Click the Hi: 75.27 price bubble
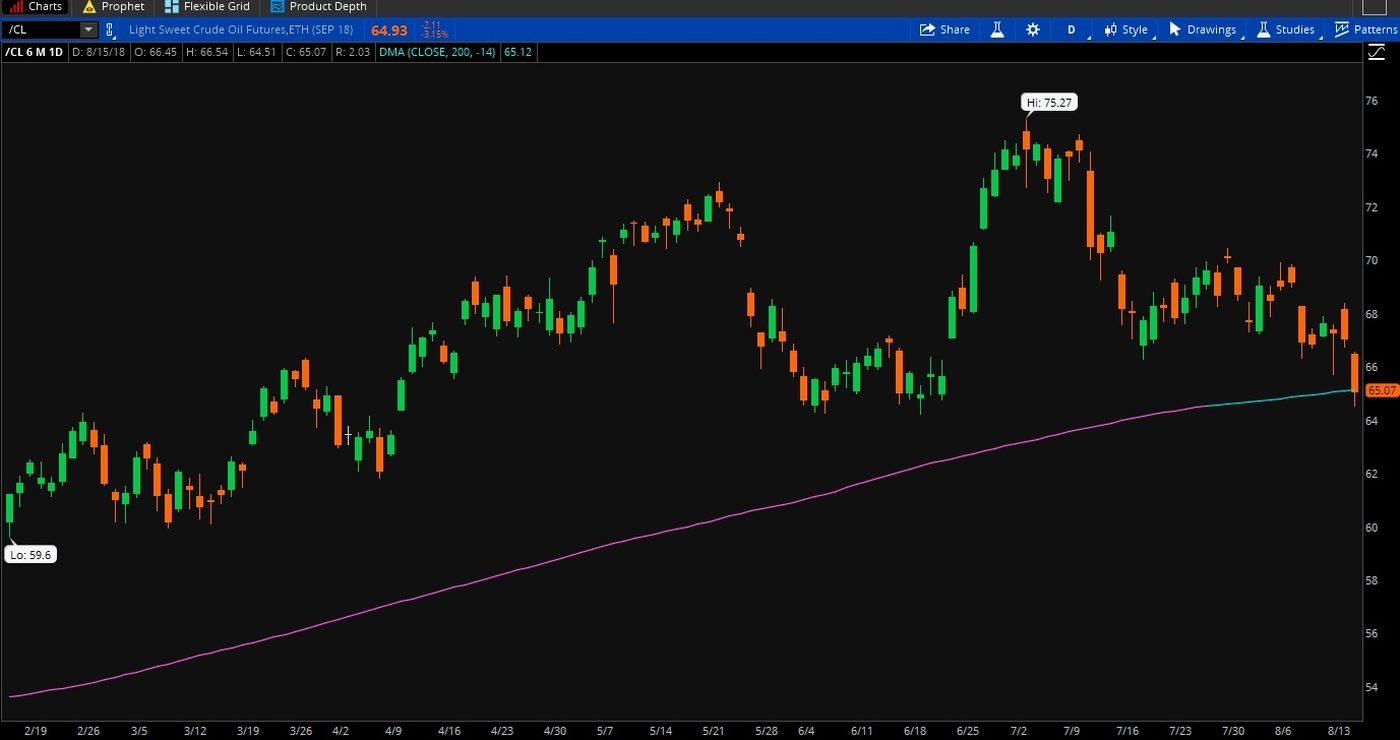The width and height of the screenshot is (1400, 740). [x=1049, y=102]
